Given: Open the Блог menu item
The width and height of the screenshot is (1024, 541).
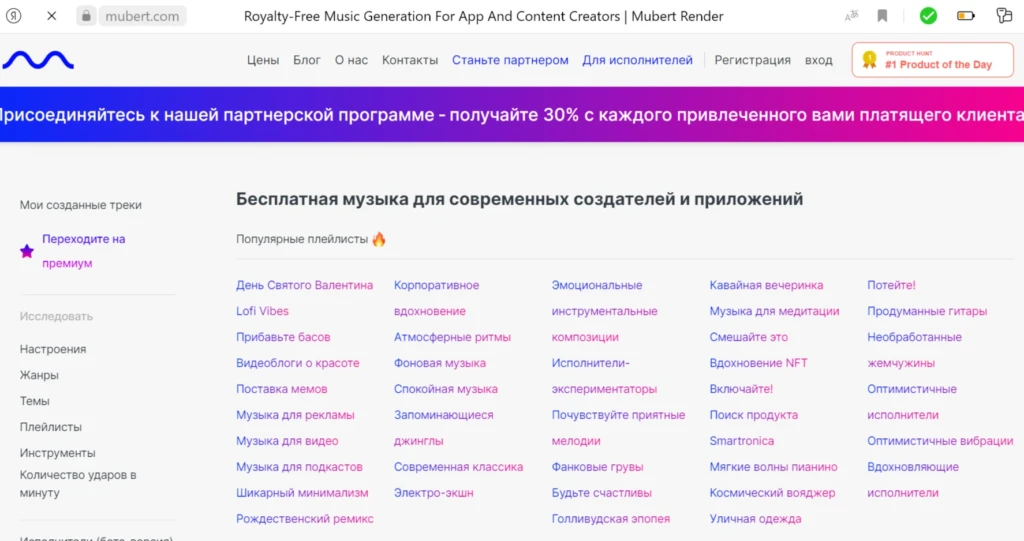Looking at the screenshot, I should click(307, 60).
